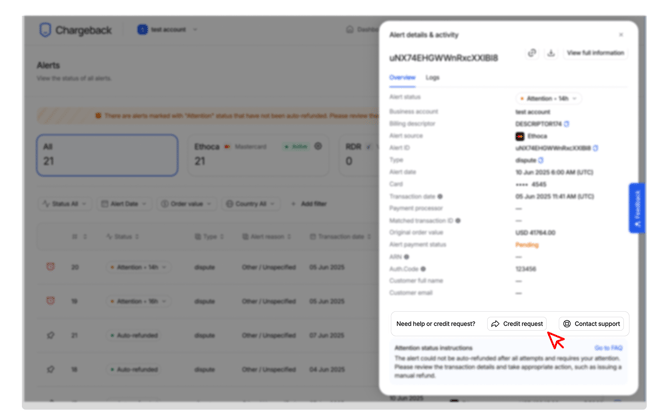670x418 pixels.
Task: Click the 123456 auth code value
Action: (526, 269)
